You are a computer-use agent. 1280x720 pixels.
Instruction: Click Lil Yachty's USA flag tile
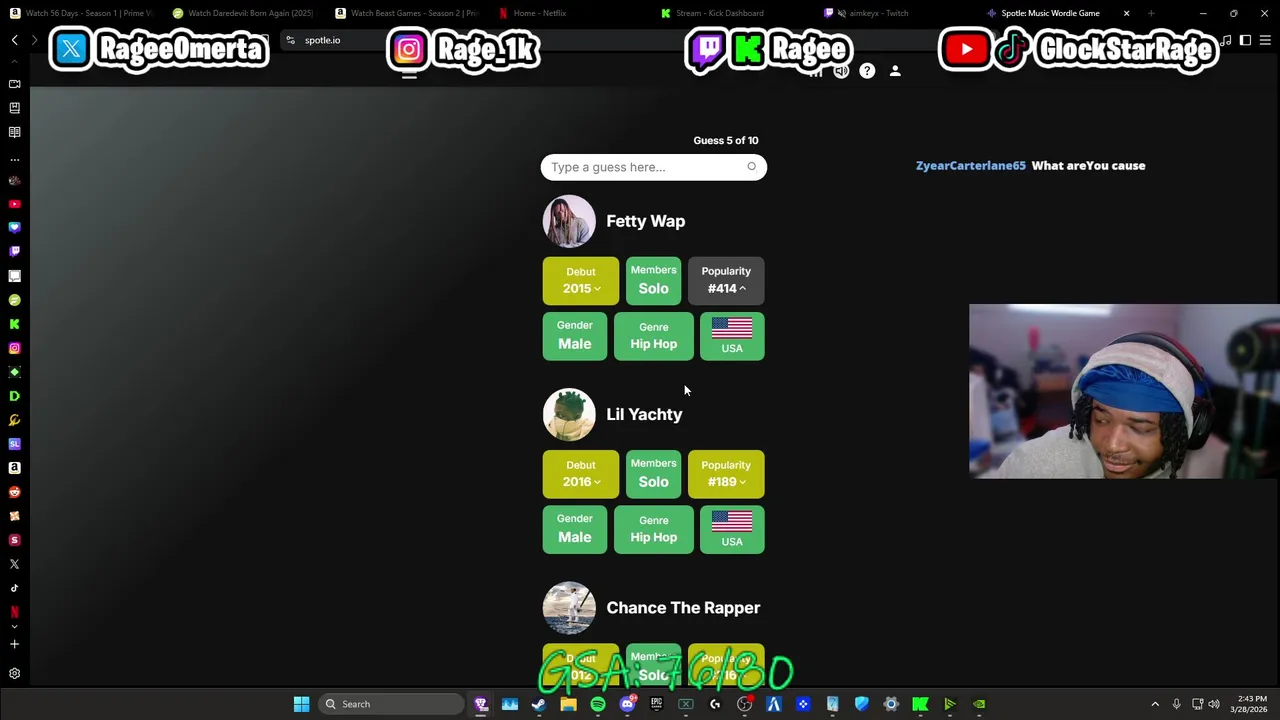click(x=732, y=529)
